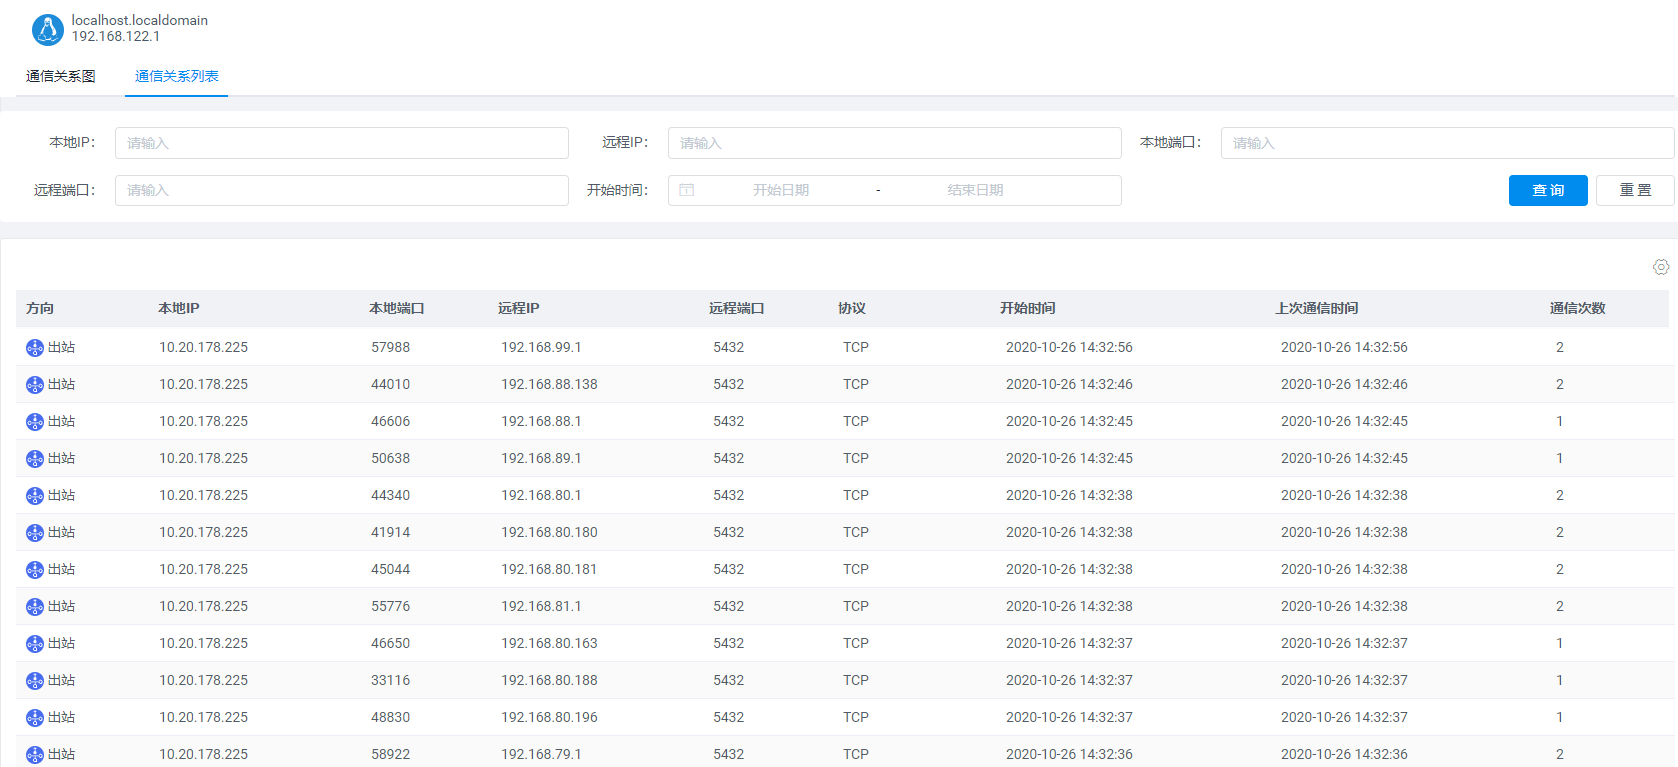Click the 开始时间 column header
The height and width of the screenshot is (767, 1678).
point(1028,308)
